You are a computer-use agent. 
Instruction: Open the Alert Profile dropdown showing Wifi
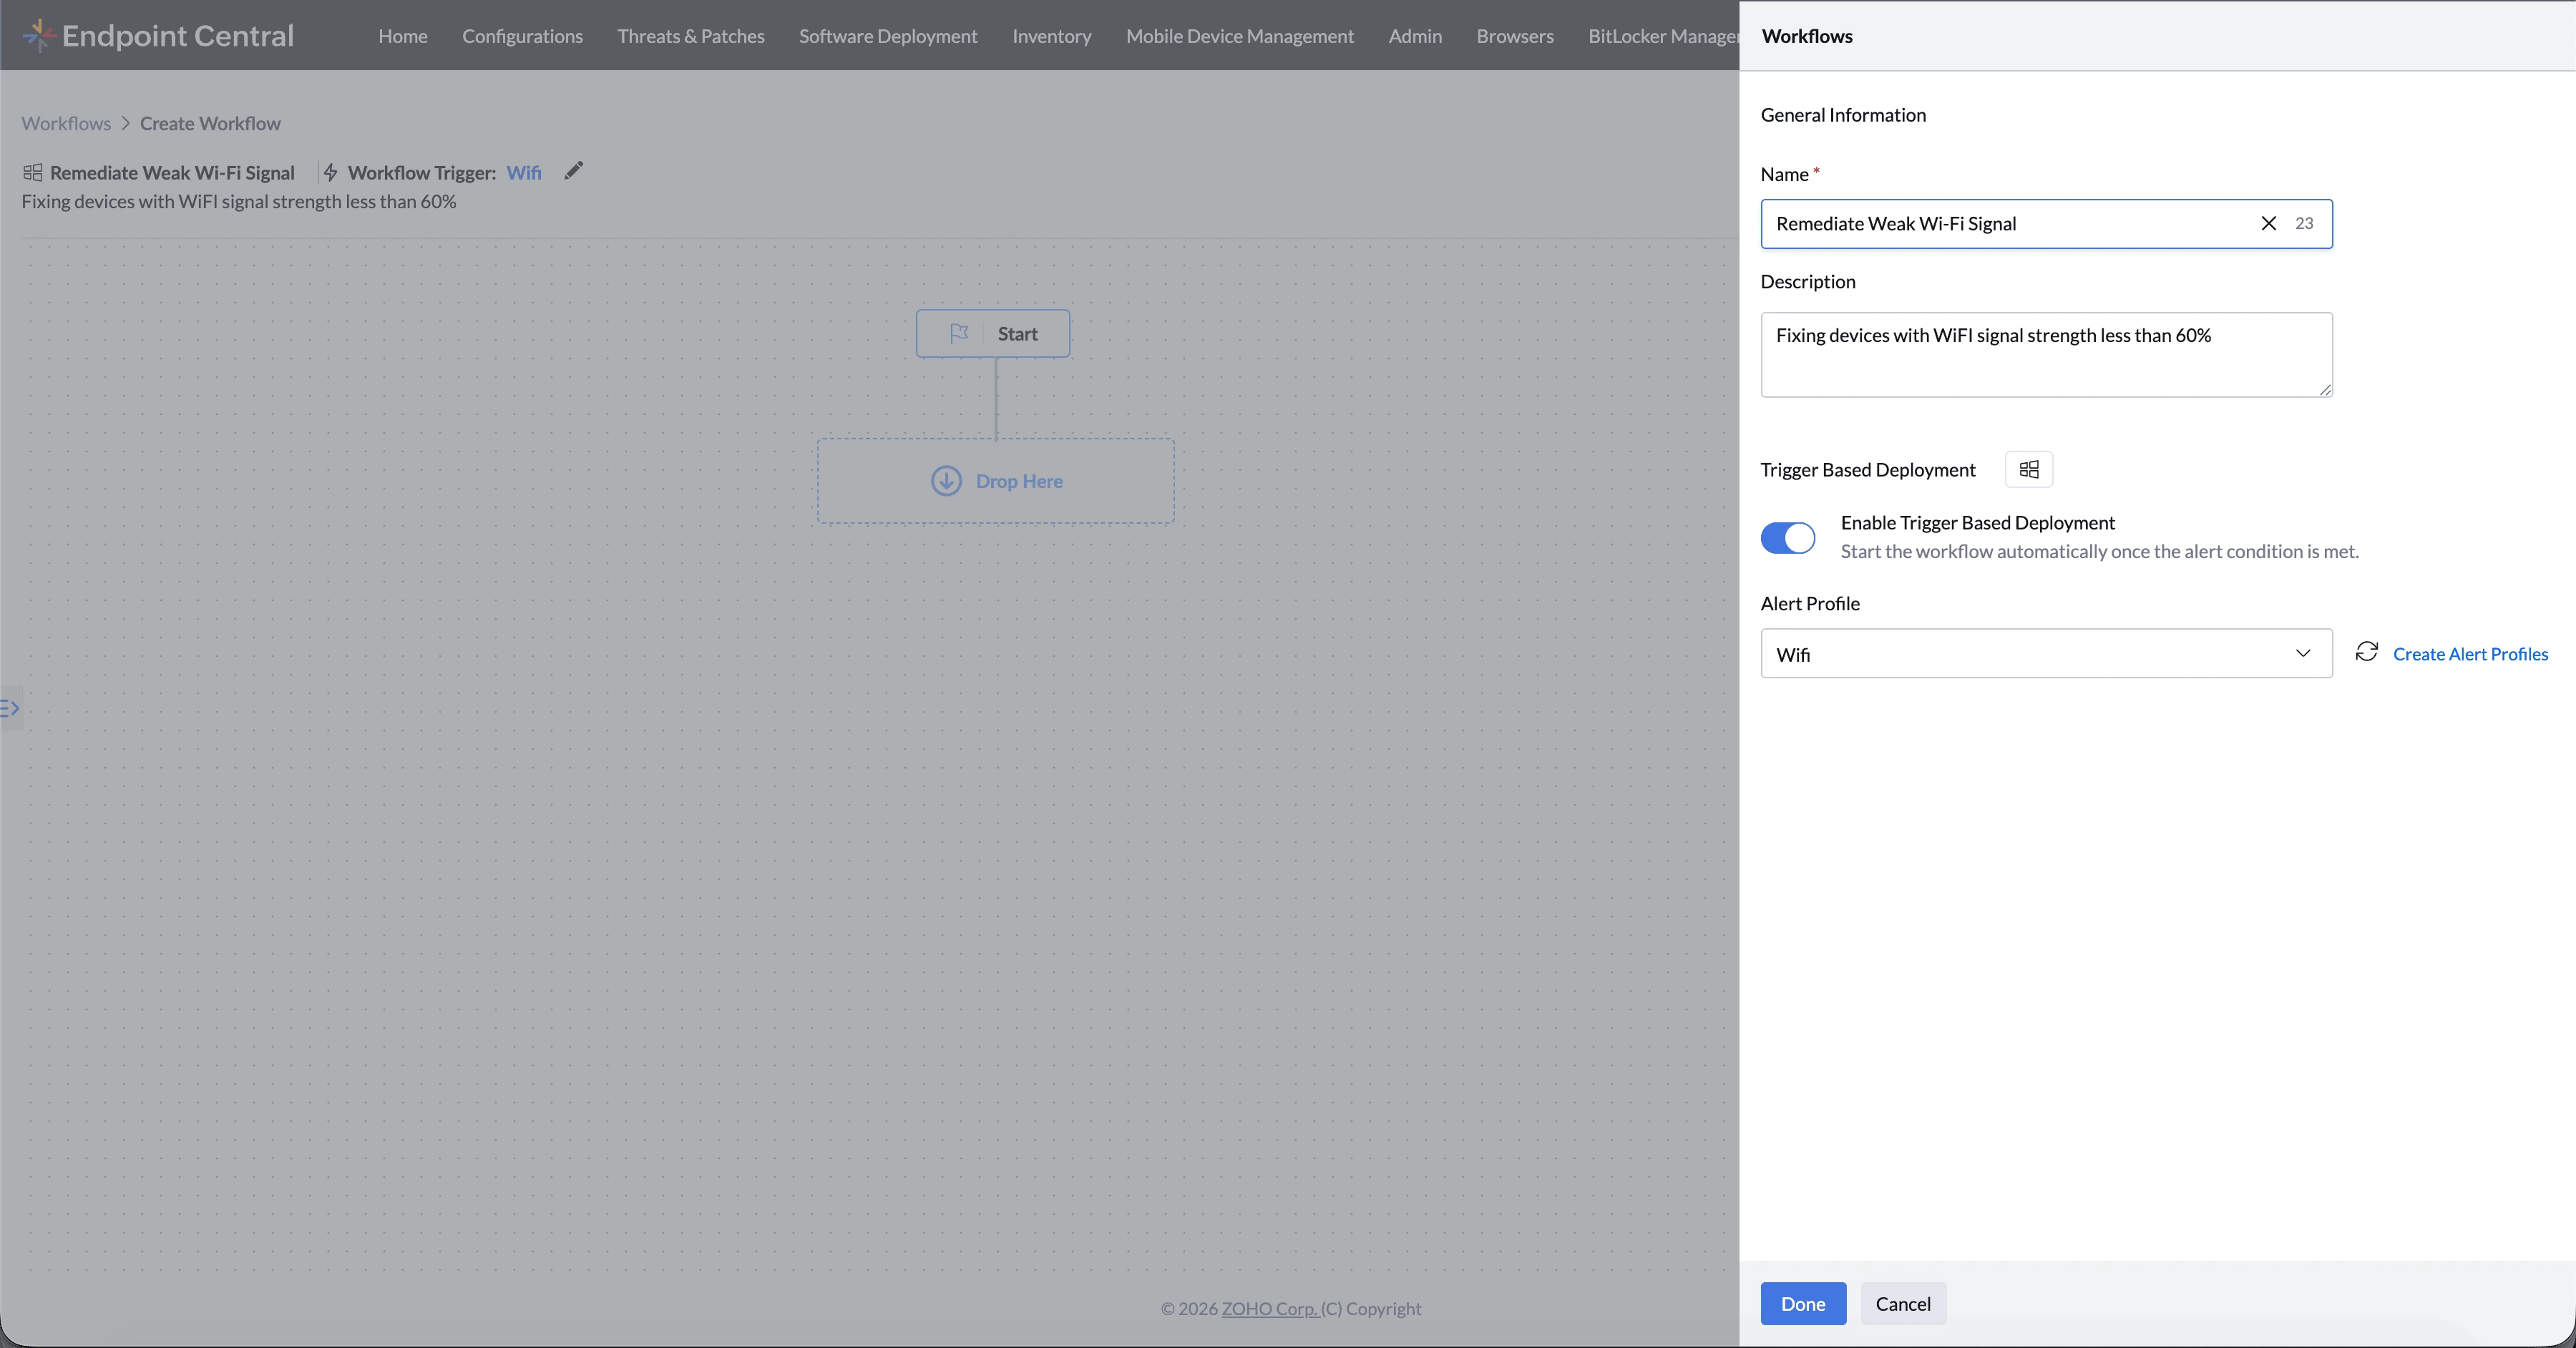point(2046,653)
